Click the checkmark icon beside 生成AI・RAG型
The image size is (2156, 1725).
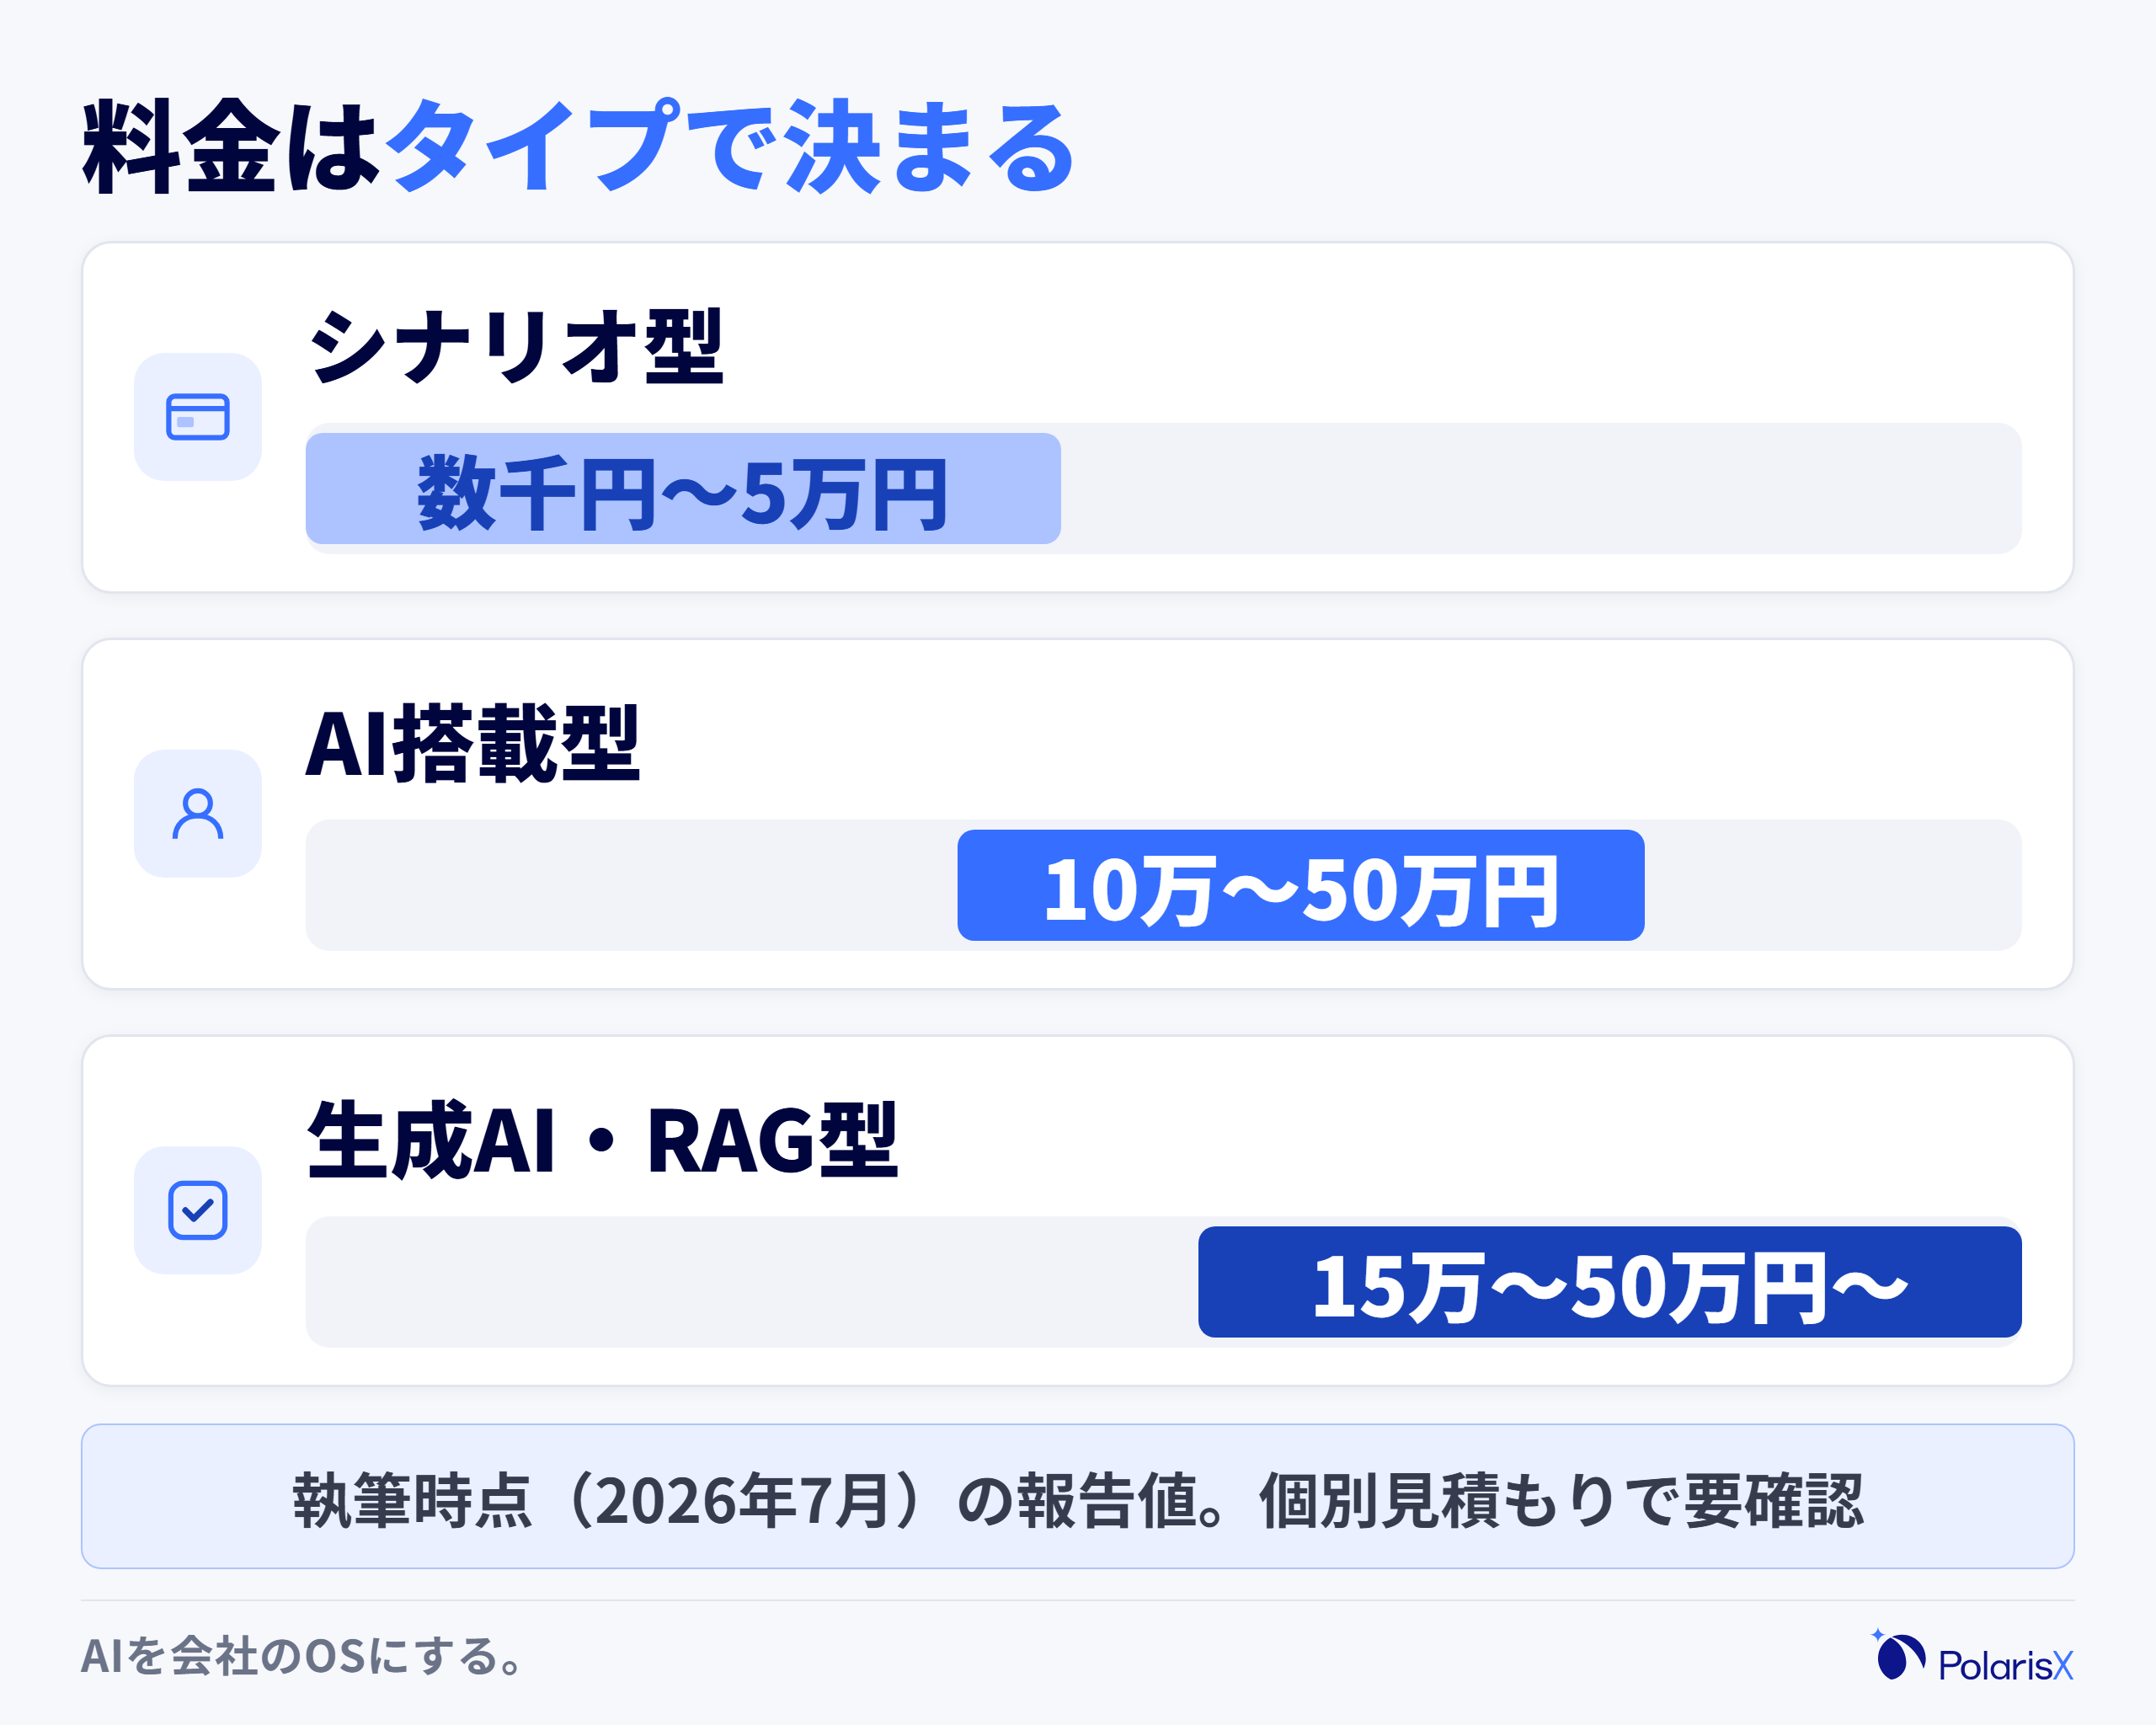click(x=198, y=1211)
